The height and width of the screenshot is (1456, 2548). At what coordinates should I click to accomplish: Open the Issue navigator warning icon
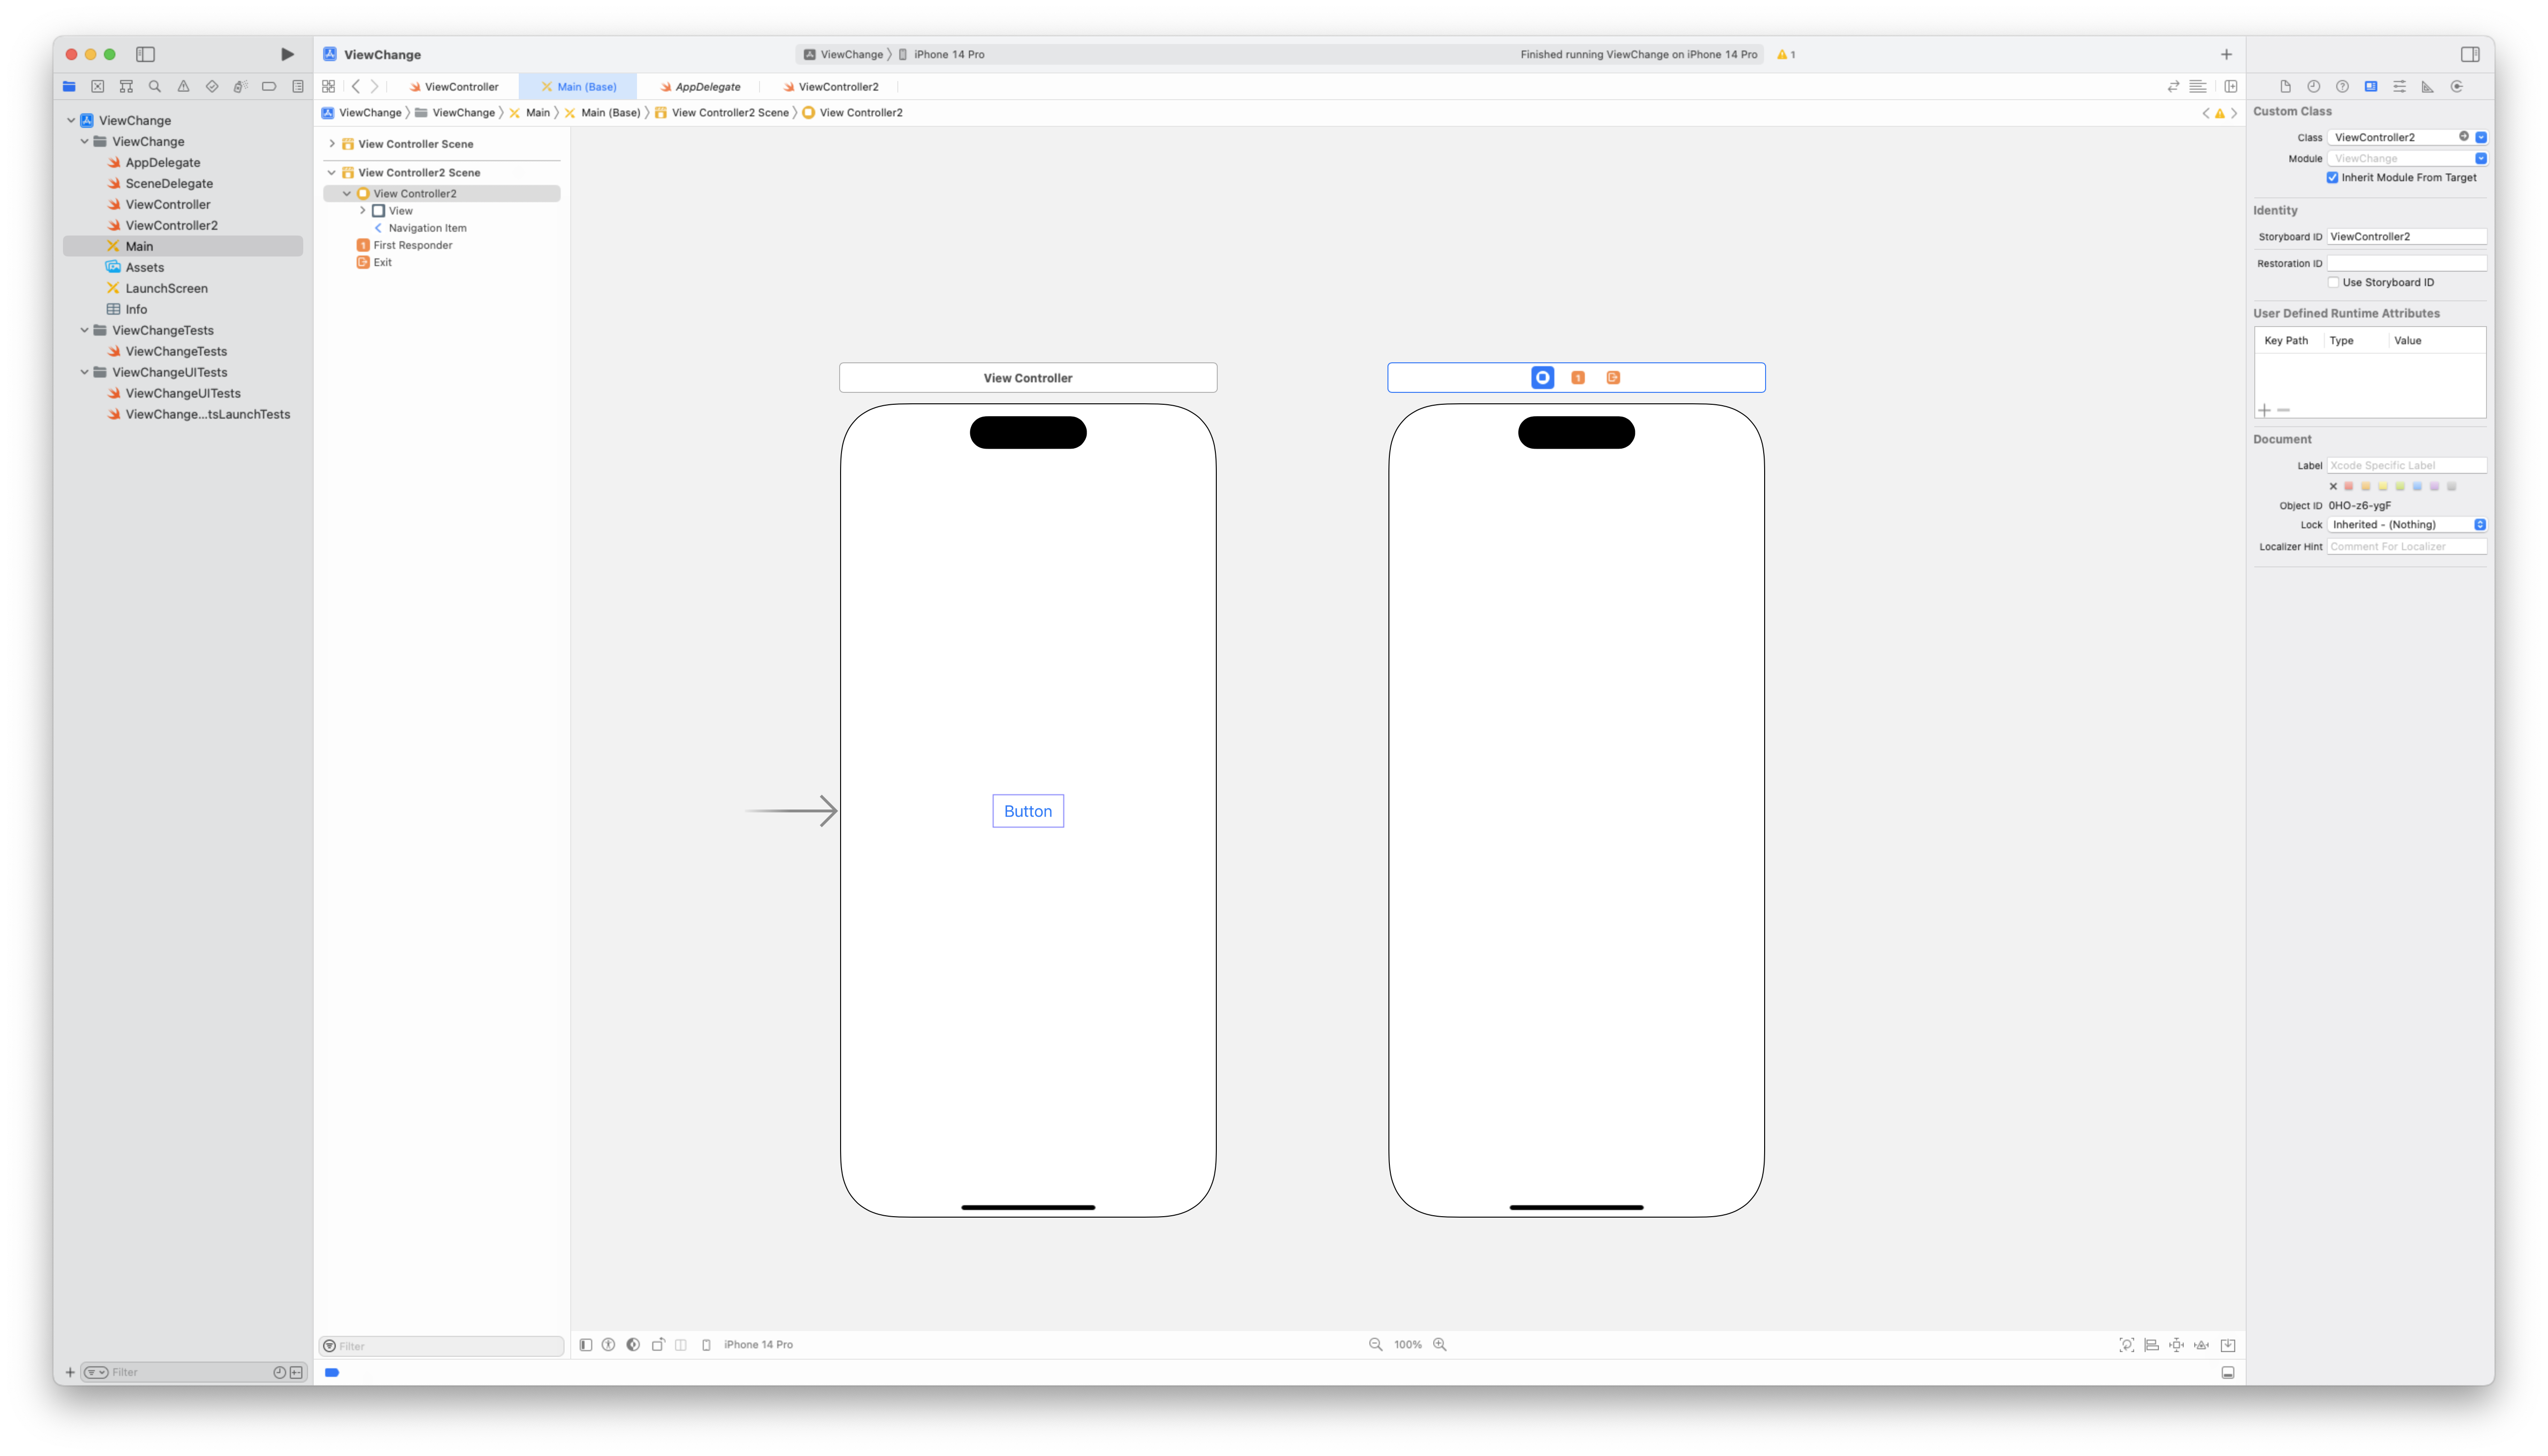point(183,86)
